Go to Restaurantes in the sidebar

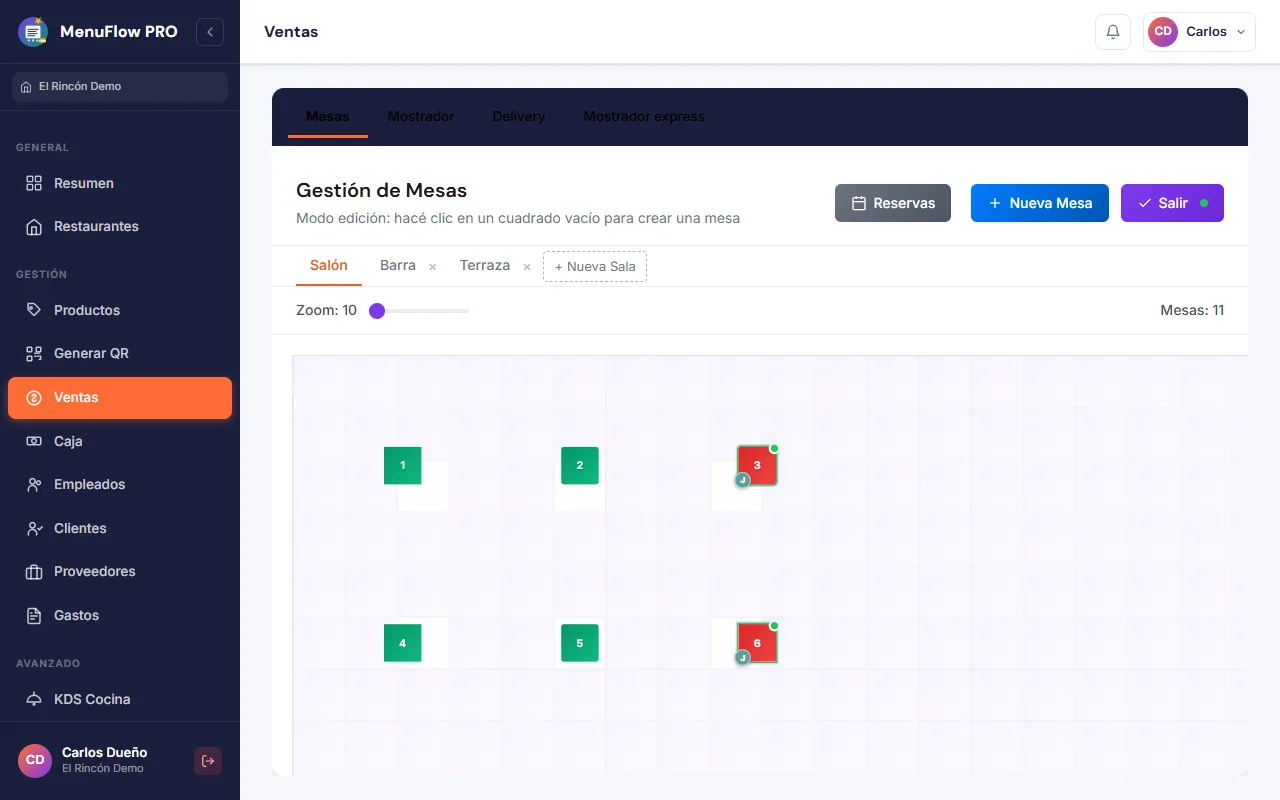120,226
